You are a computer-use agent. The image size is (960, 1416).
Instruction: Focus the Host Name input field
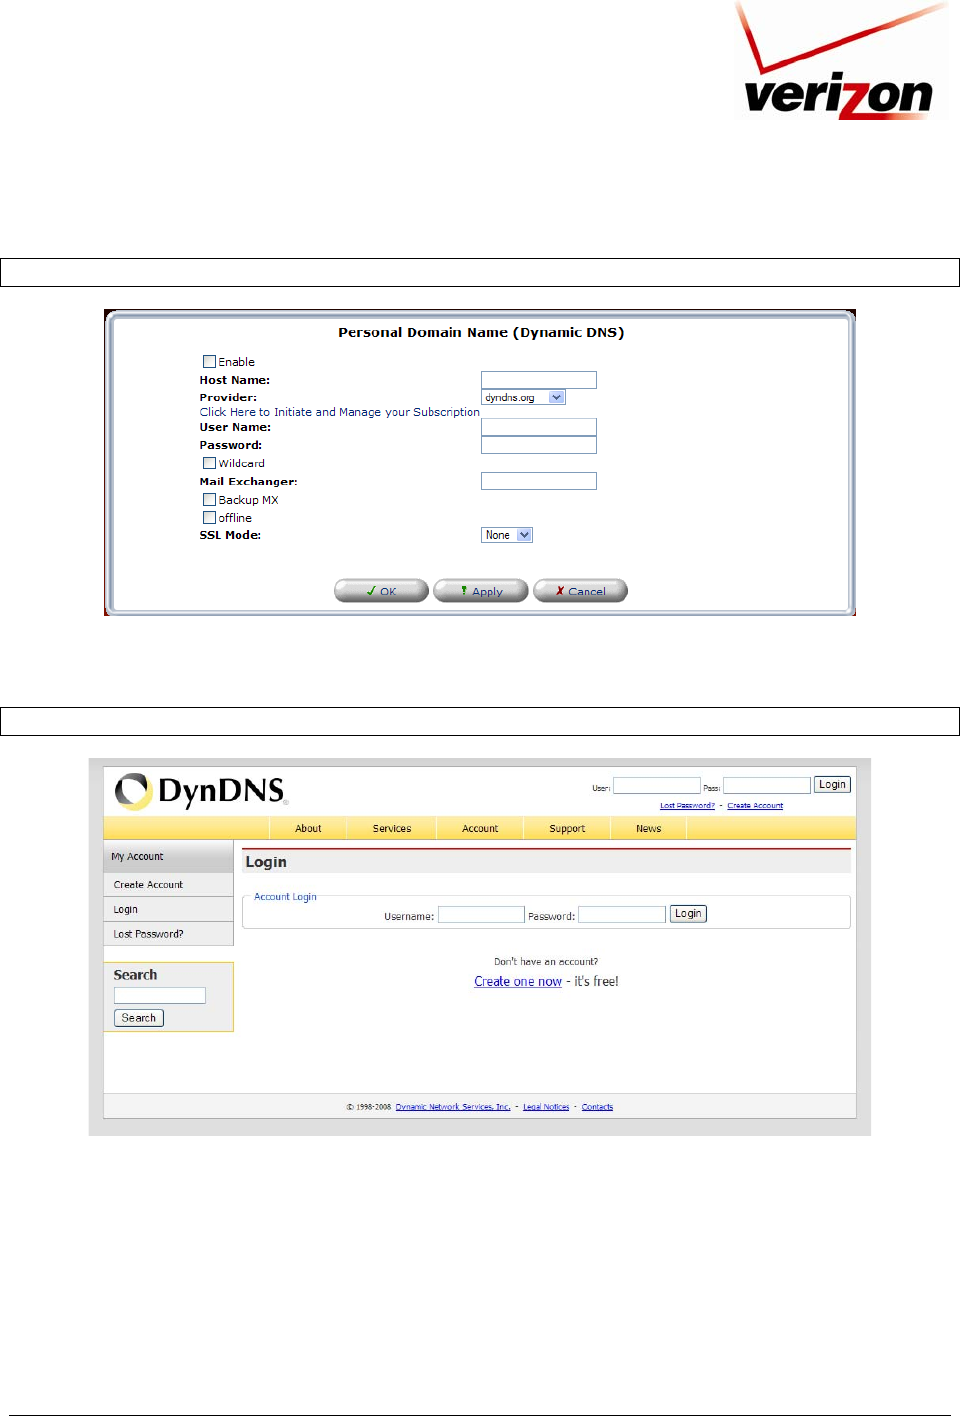538,380
